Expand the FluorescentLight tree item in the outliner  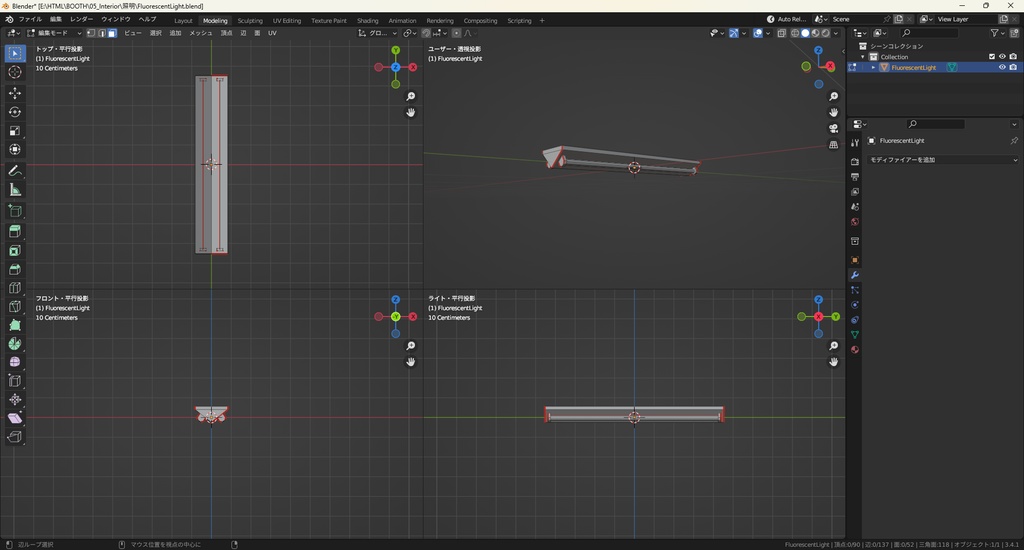873,68
